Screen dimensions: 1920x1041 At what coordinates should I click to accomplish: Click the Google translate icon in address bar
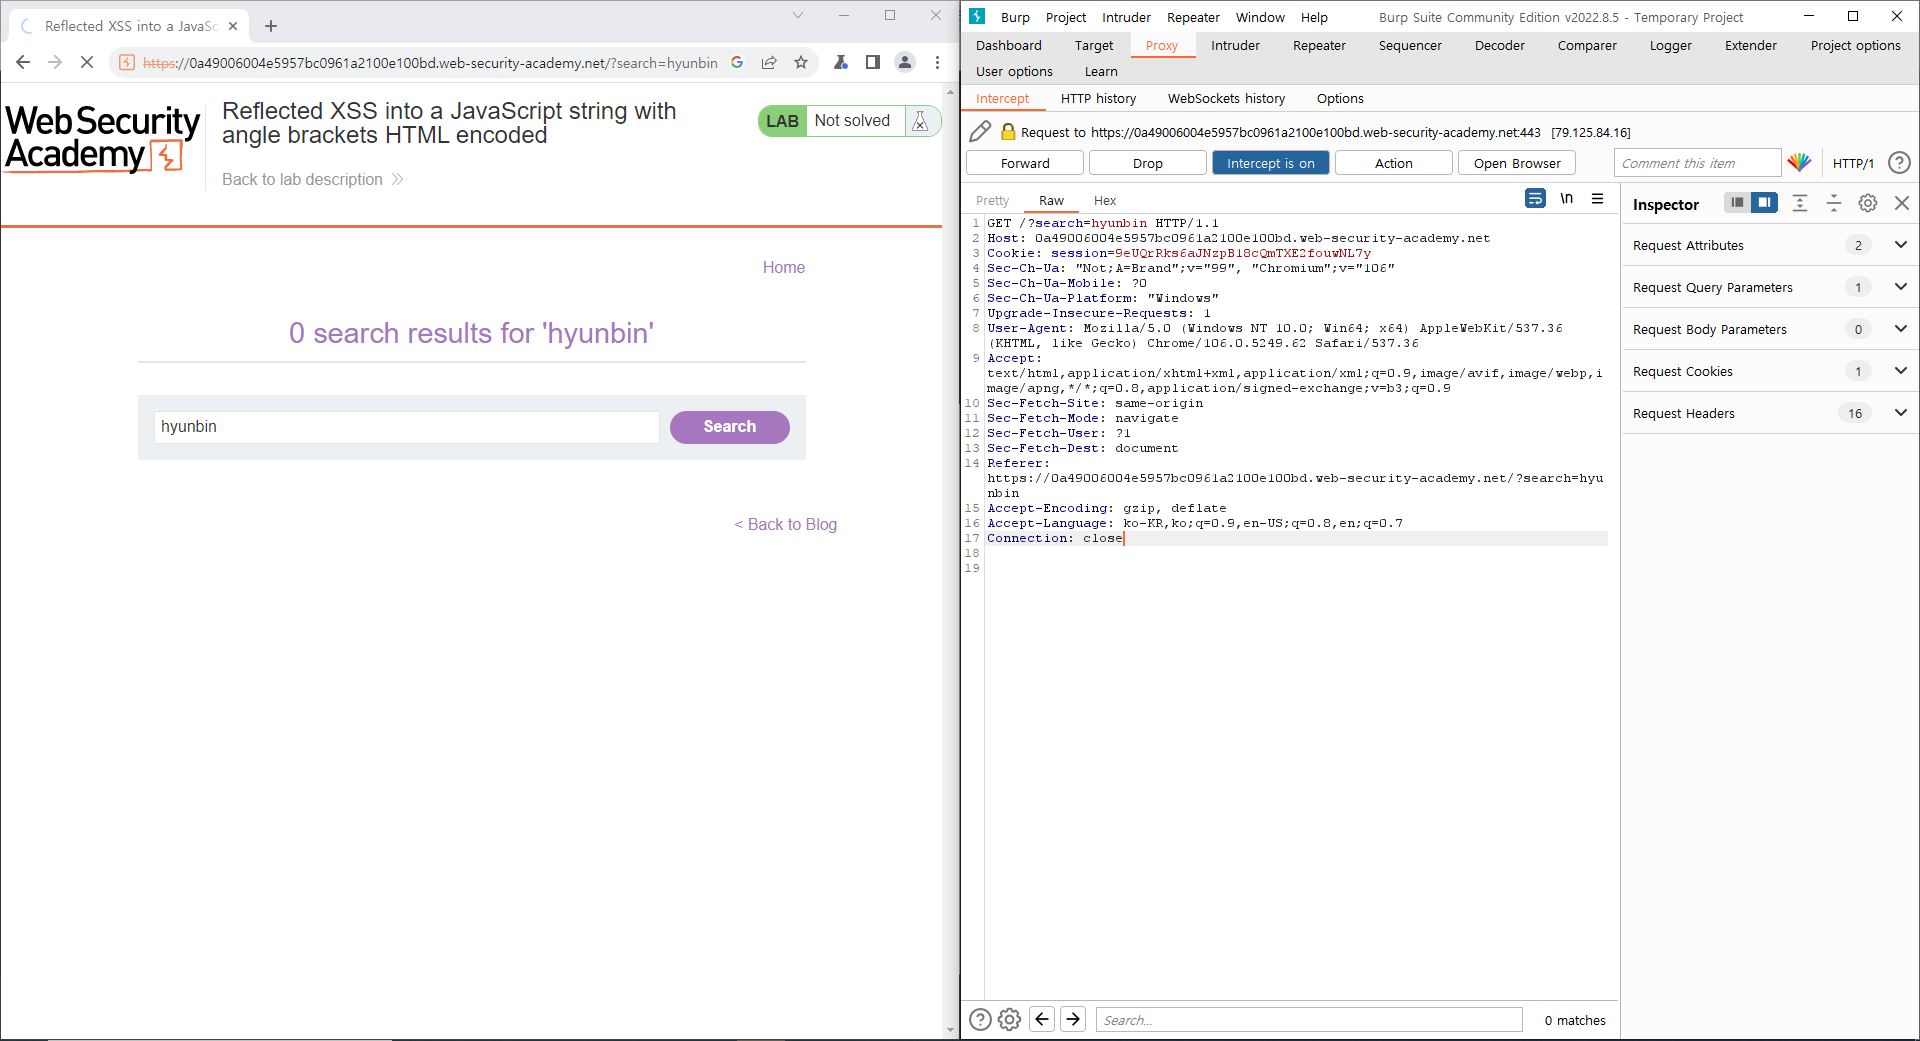[x=737, y=63]
